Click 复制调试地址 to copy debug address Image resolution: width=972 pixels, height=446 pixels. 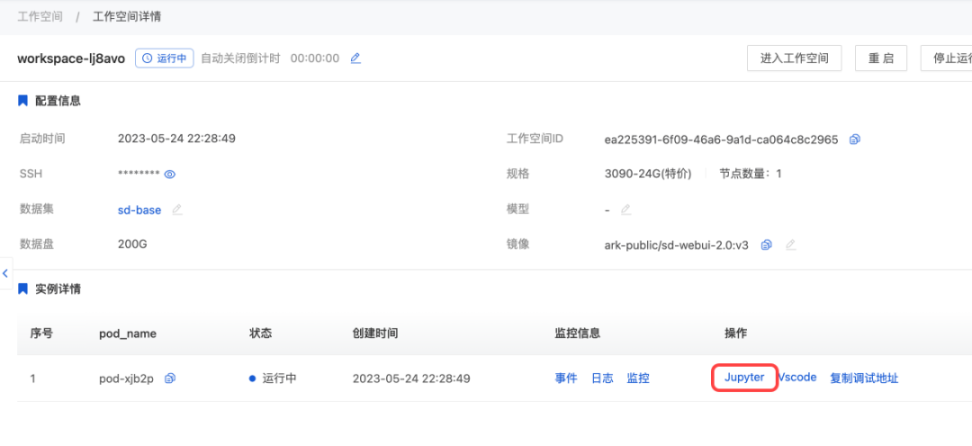pyautogui.click(x=863, y=378)
